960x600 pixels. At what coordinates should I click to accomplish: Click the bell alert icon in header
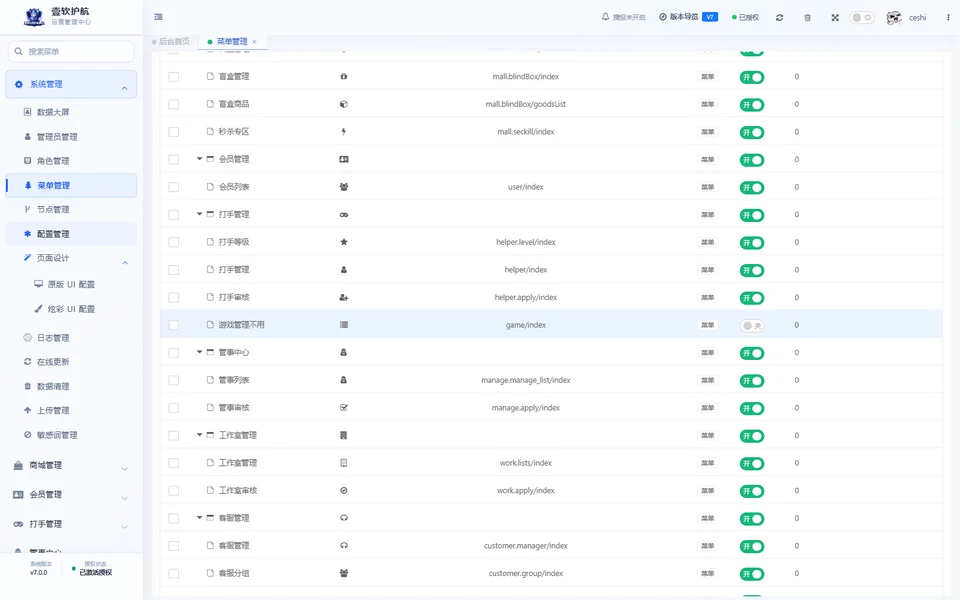tap(606, 17)
